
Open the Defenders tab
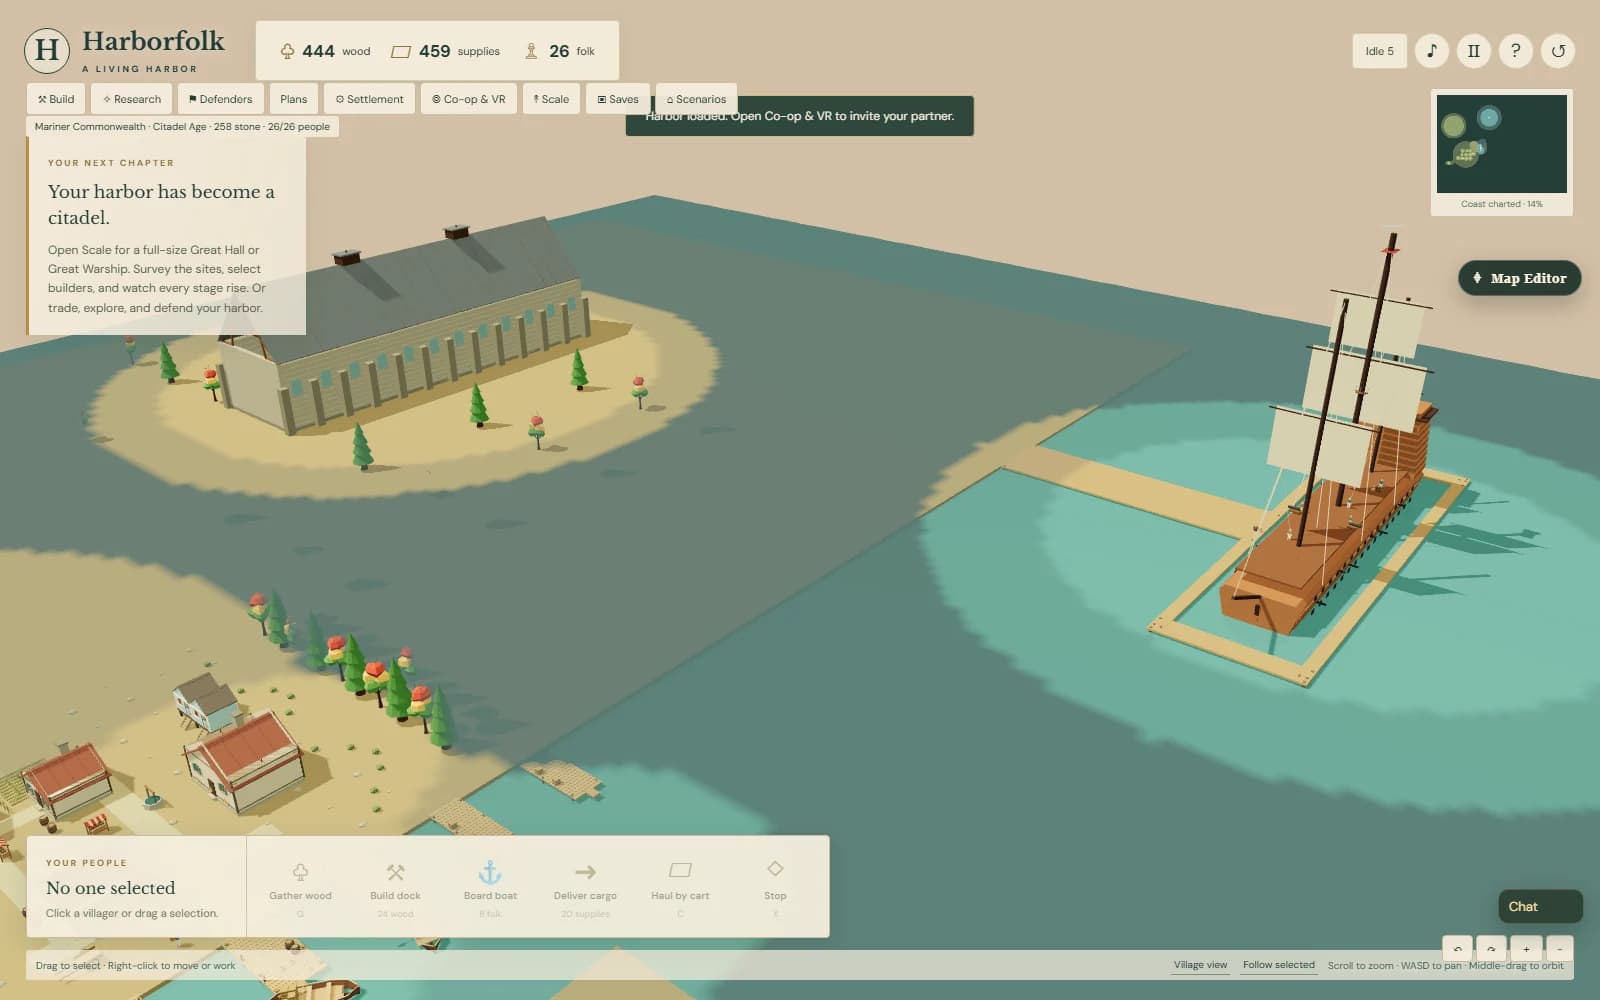[220, 99]
